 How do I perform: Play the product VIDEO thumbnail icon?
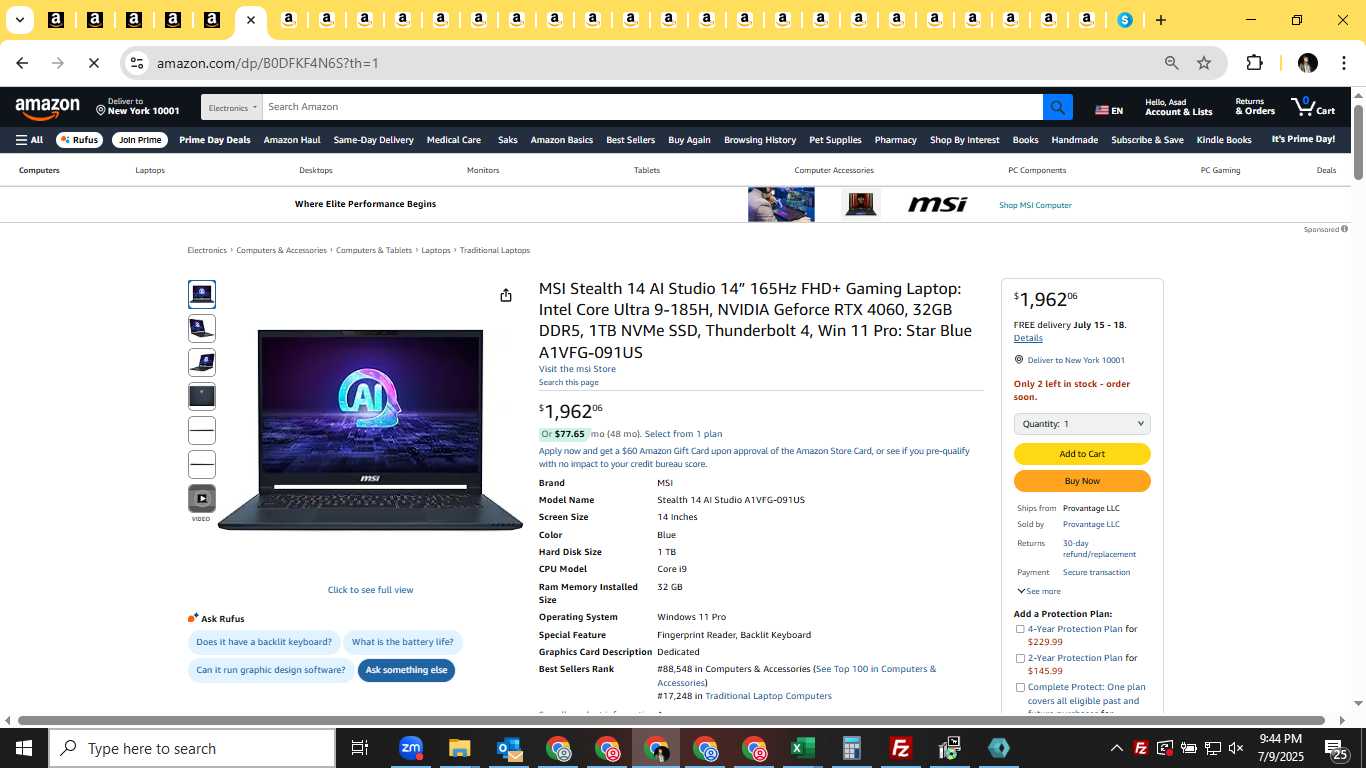point(201,498)
